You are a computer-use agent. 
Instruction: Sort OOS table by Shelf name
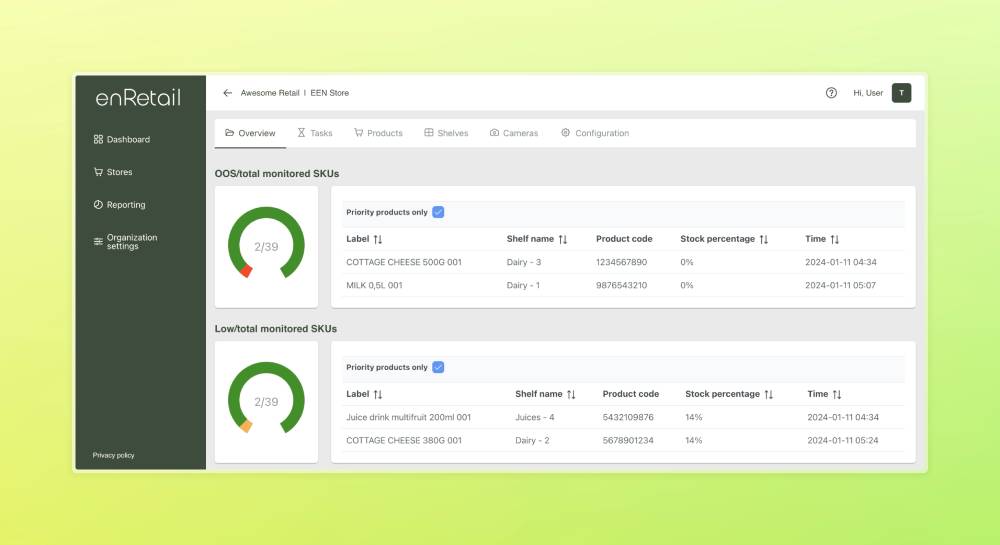562,239
